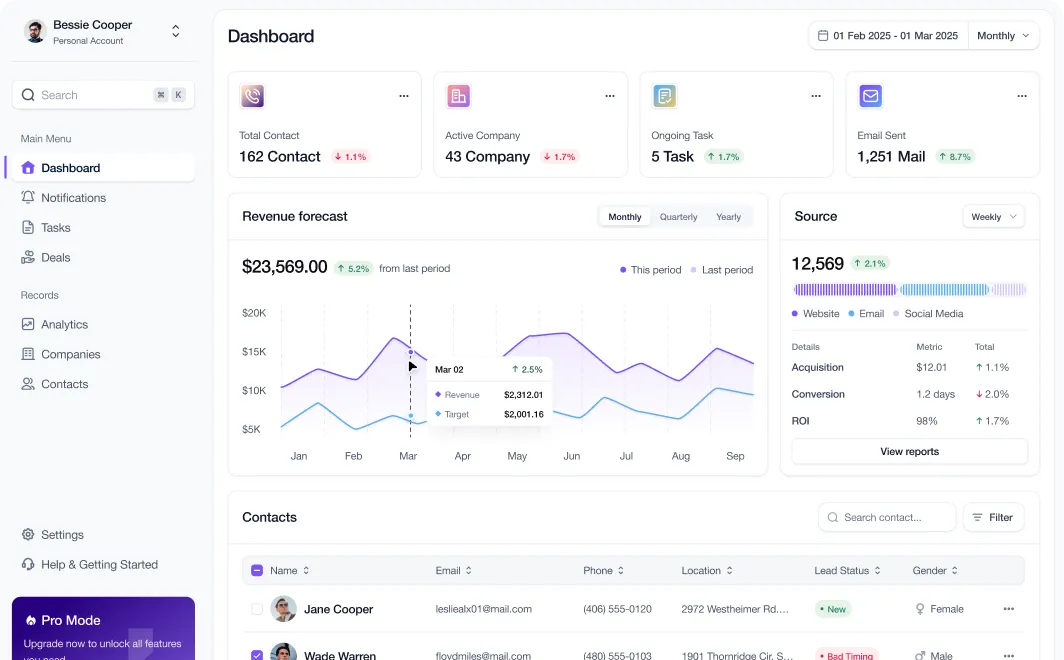The height and width of the screenshot is (660, 1064).
Task: Select the Monthly revenue forecast tab
Action: 624,216
